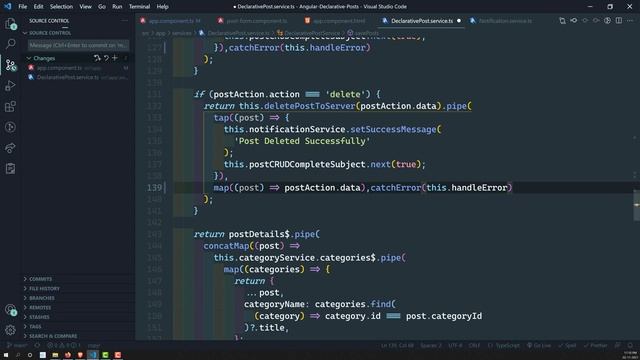Click Go Live in the status bar

click(539, 345)
